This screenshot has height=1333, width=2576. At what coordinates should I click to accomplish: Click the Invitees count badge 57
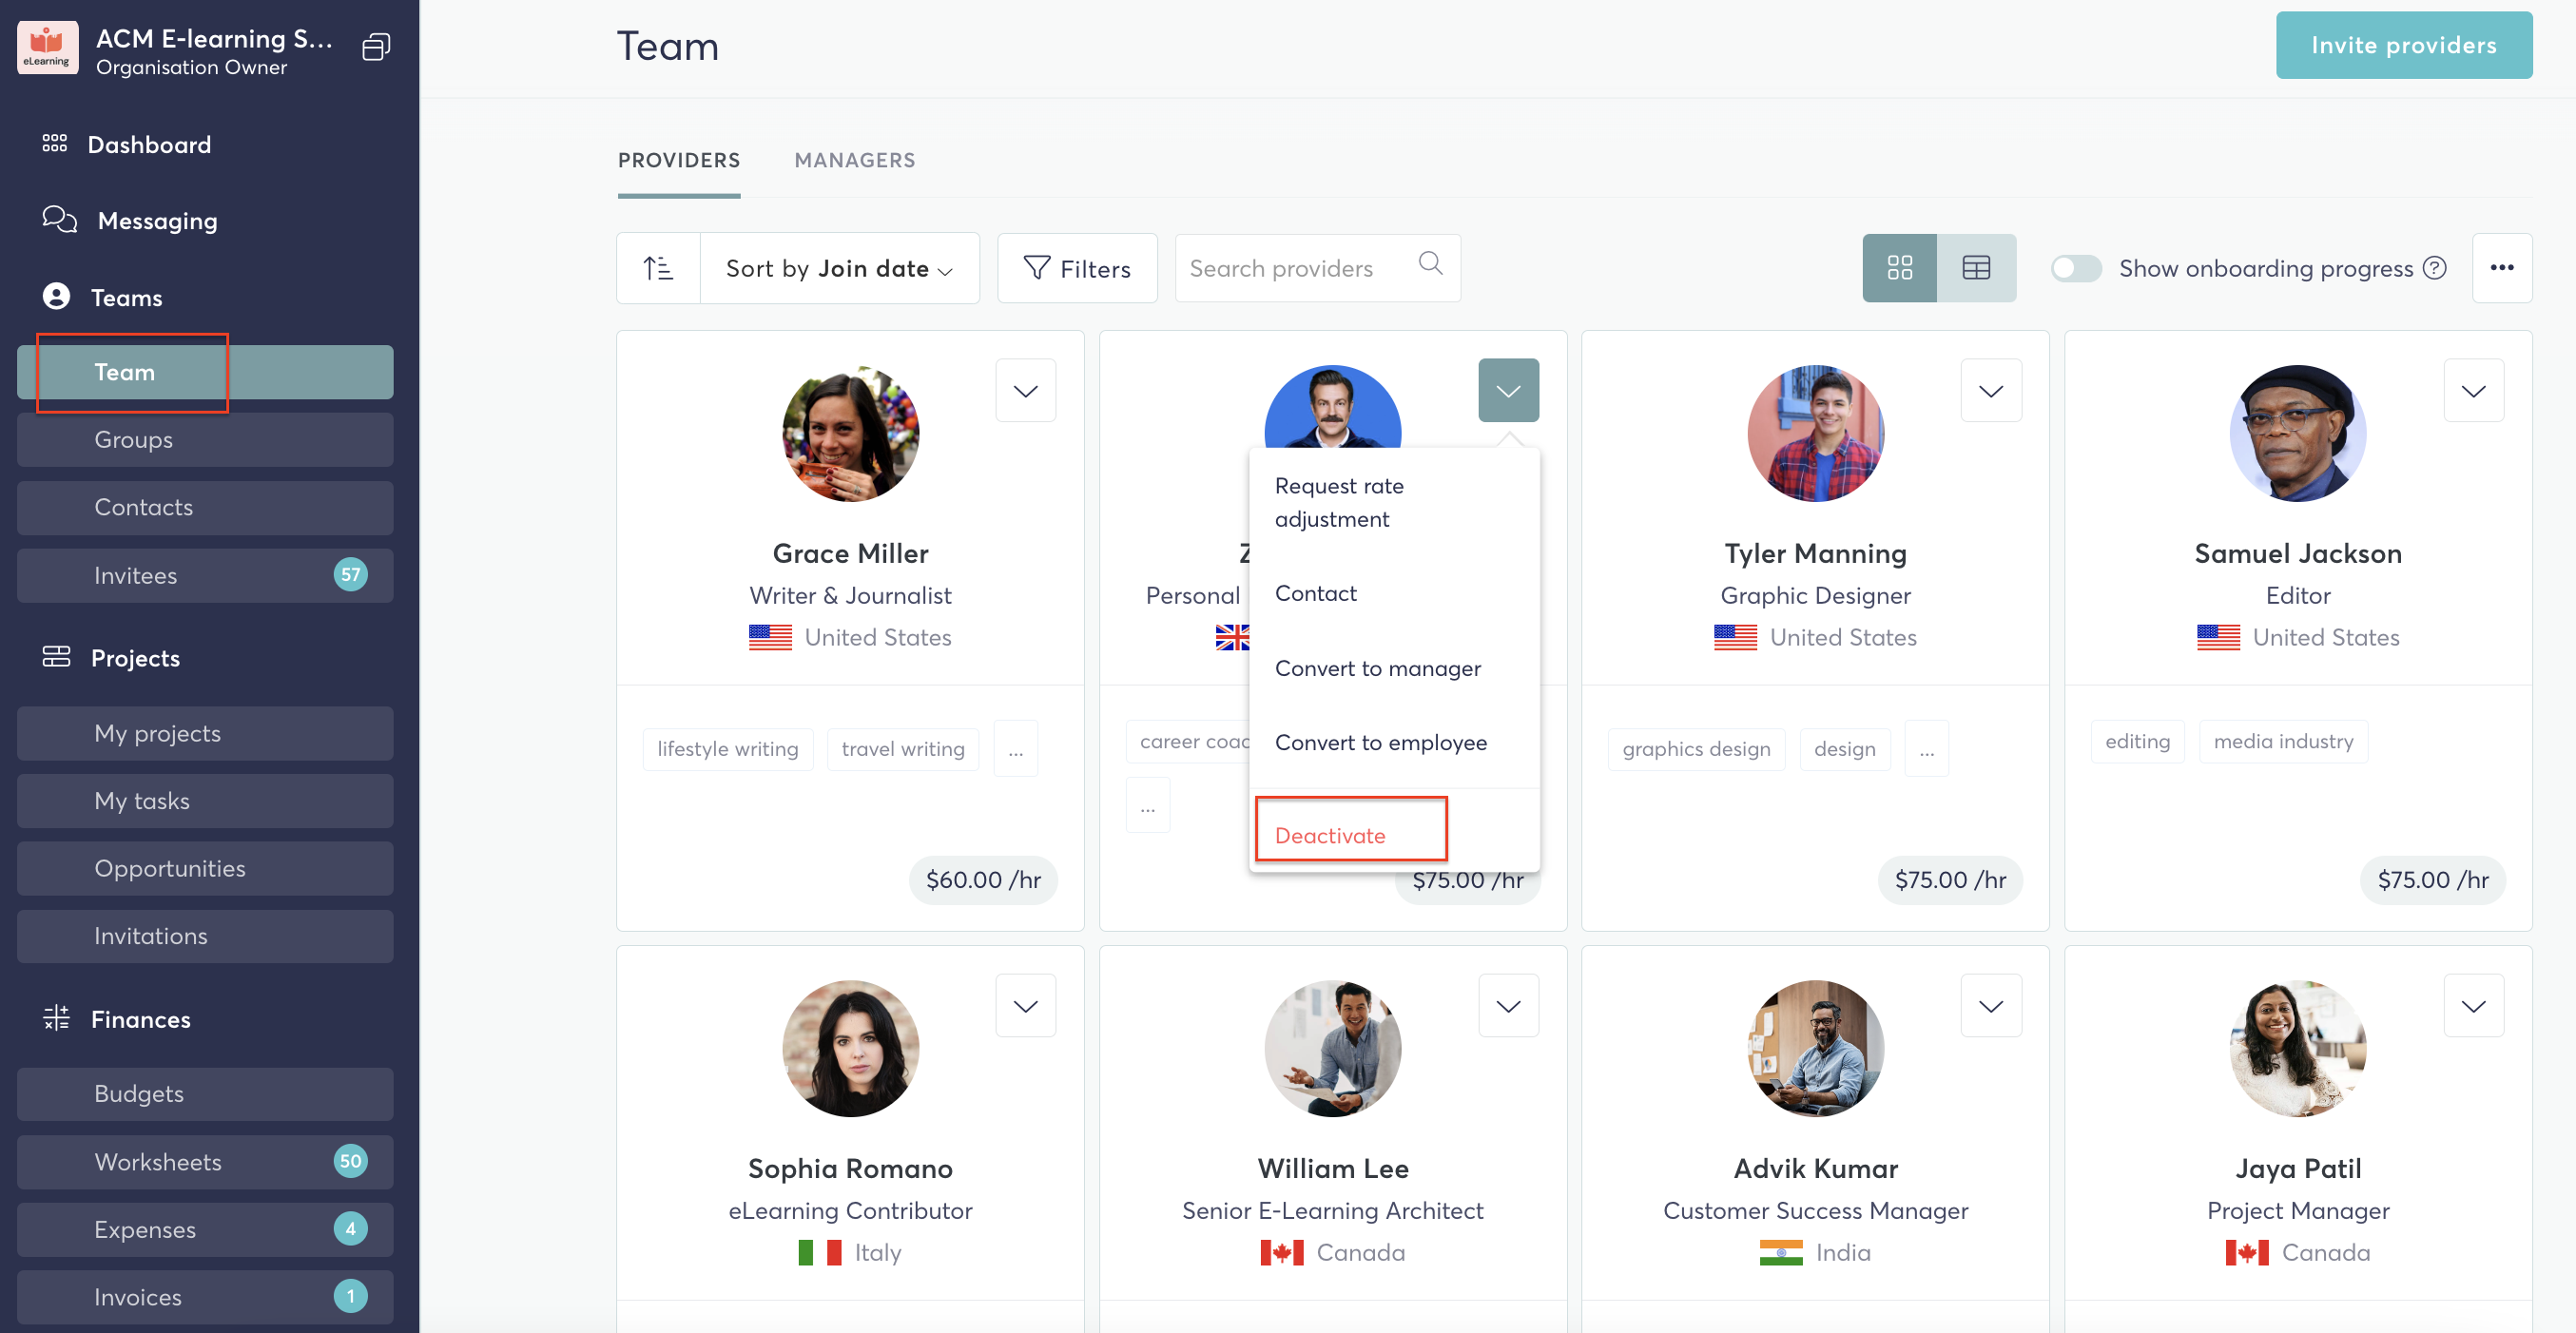(350, 575)
